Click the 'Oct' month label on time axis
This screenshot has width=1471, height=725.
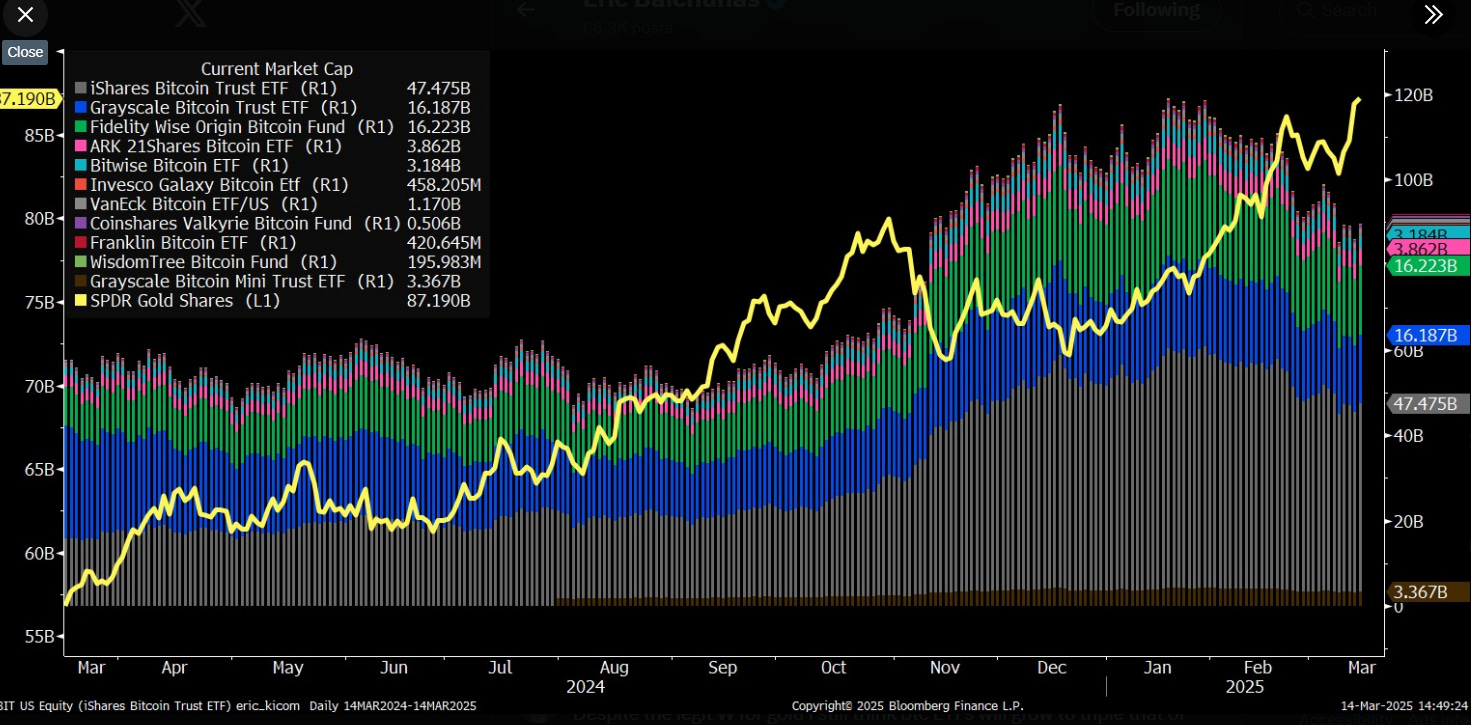coord(833,667)
